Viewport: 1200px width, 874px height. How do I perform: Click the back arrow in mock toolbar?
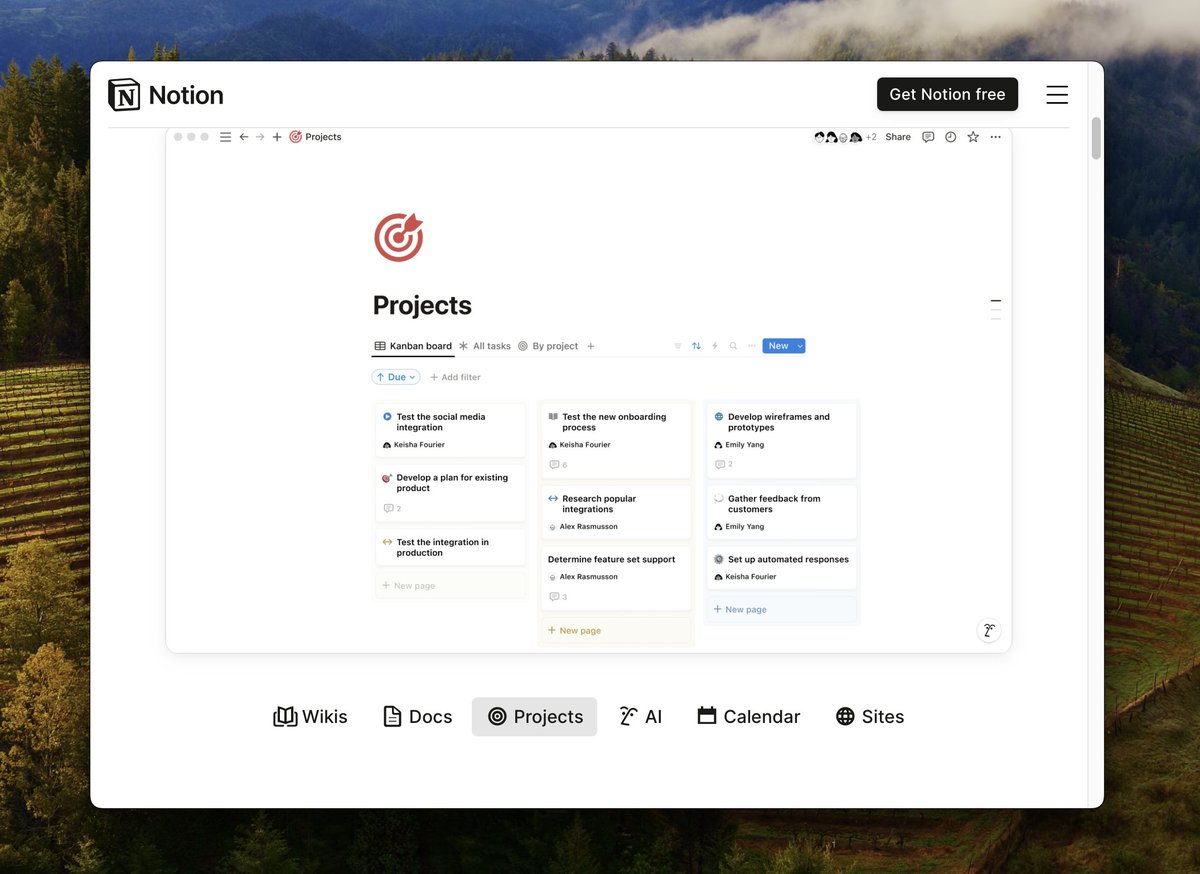(243, 137)
